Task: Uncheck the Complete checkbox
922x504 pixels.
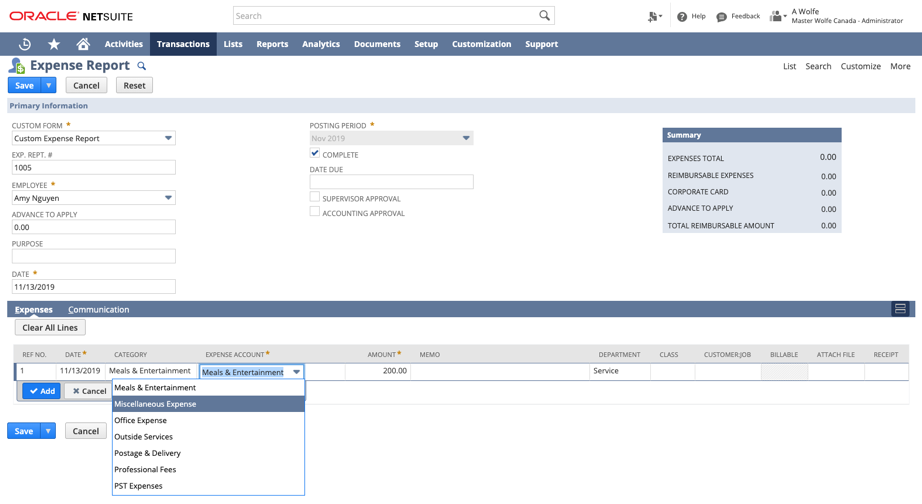Action: tap(315, 154)
